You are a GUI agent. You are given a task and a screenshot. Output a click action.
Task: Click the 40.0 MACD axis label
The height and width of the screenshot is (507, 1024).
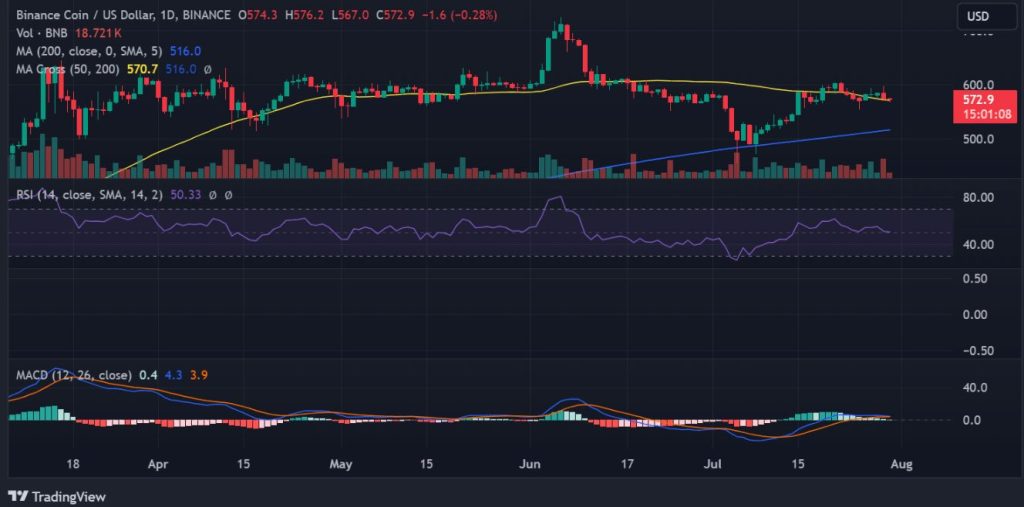click(977, 387)
